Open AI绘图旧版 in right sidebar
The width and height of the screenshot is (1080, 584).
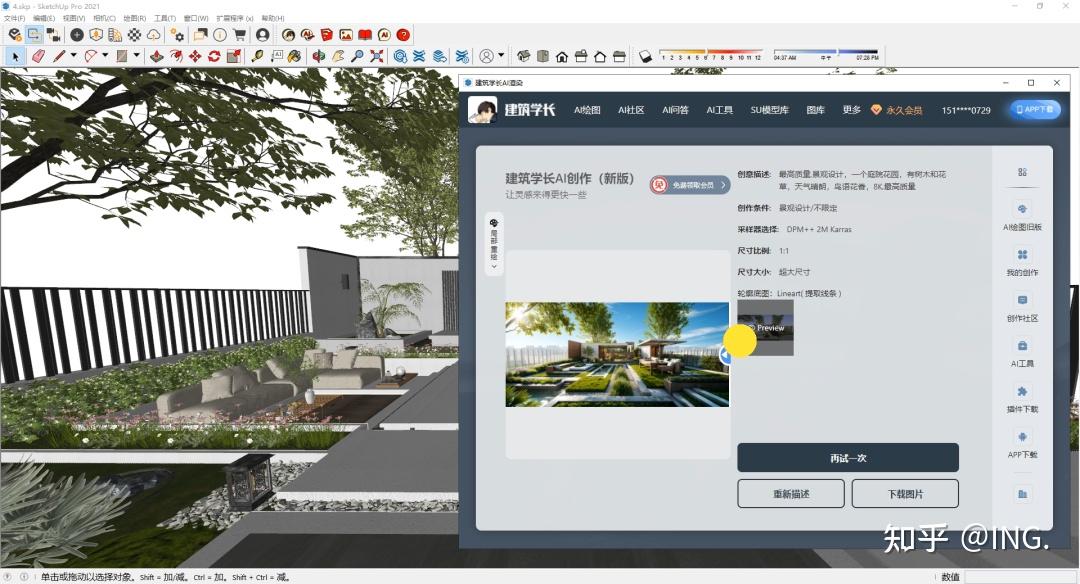[x=1022, y=216]
